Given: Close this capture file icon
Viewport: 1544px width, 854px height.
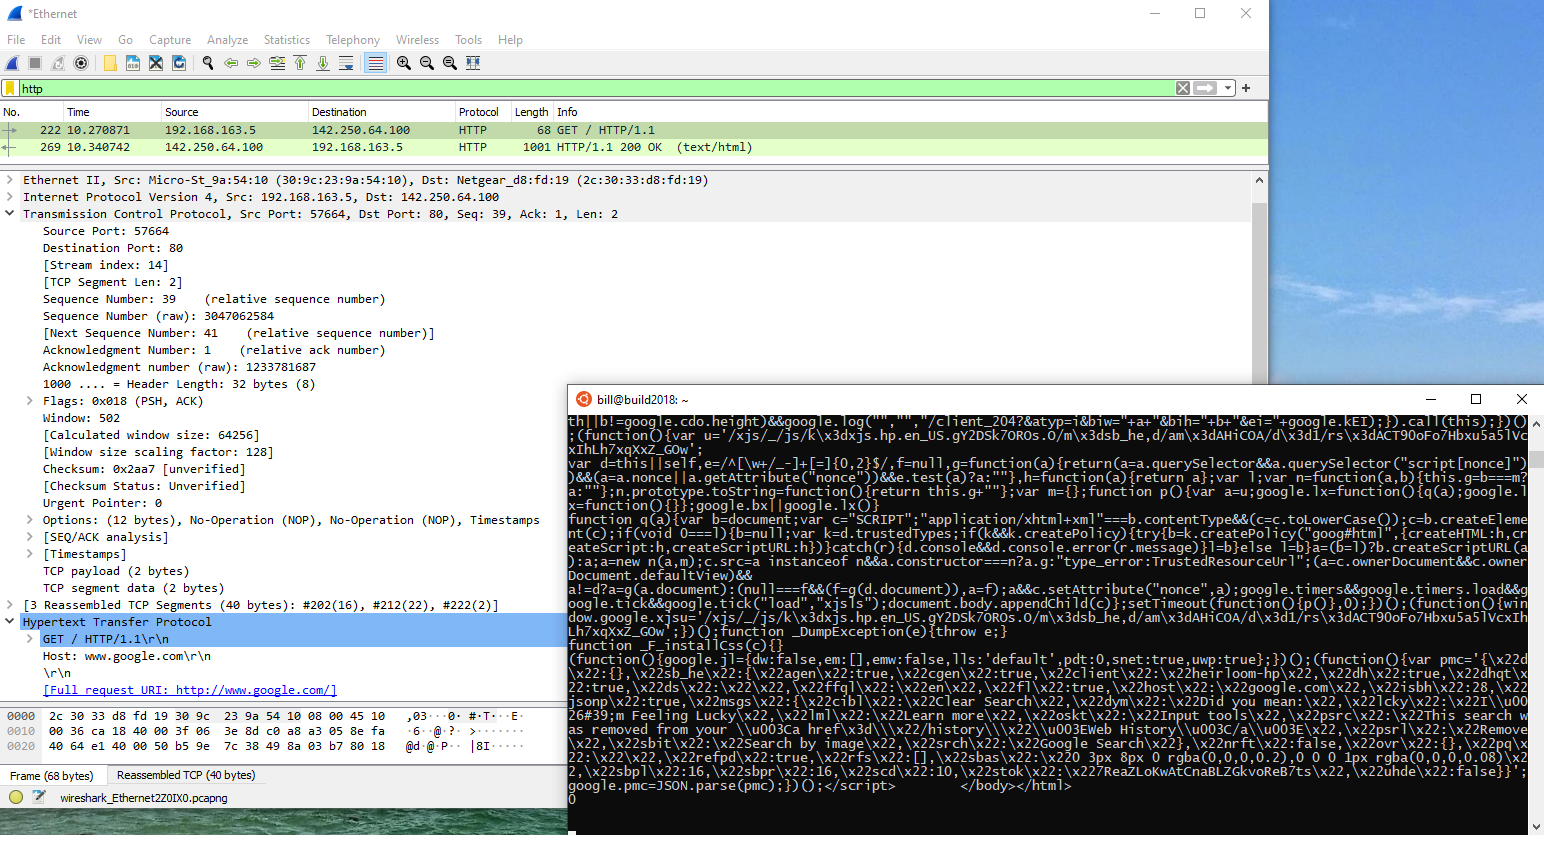Looking at the screenshot, I should pos(156,63).
